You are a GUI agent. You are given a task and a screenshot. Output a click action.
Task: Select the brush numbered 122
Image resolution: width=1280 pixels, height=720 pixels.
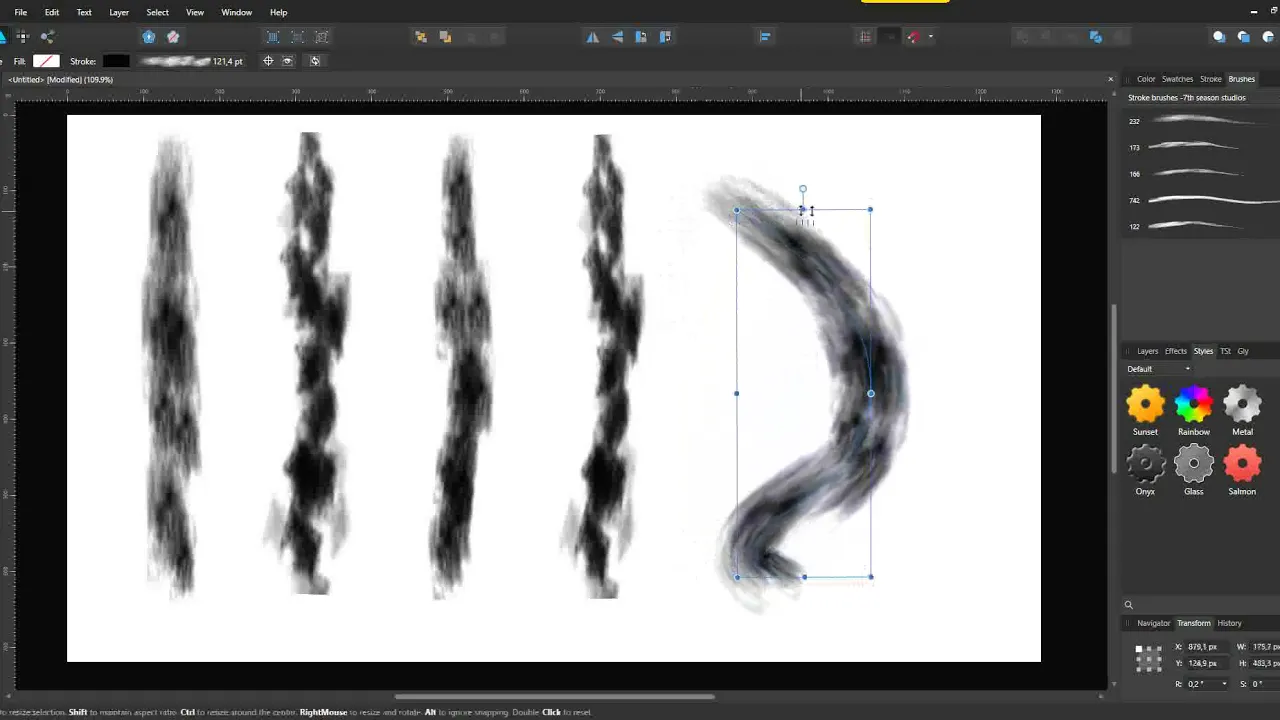pyautogui.click(x=1200, y=226)
